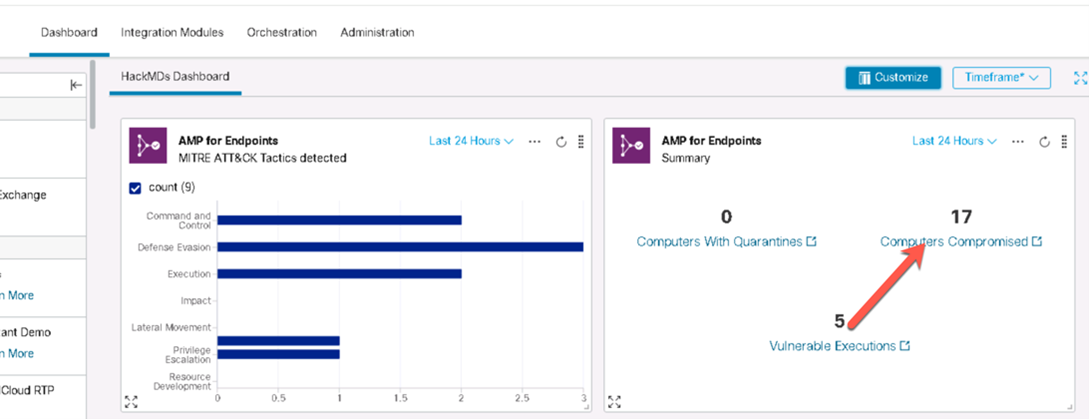
Task: Refresh the MITRE ATT&CK Tactics tile
Action: [561, 142]
